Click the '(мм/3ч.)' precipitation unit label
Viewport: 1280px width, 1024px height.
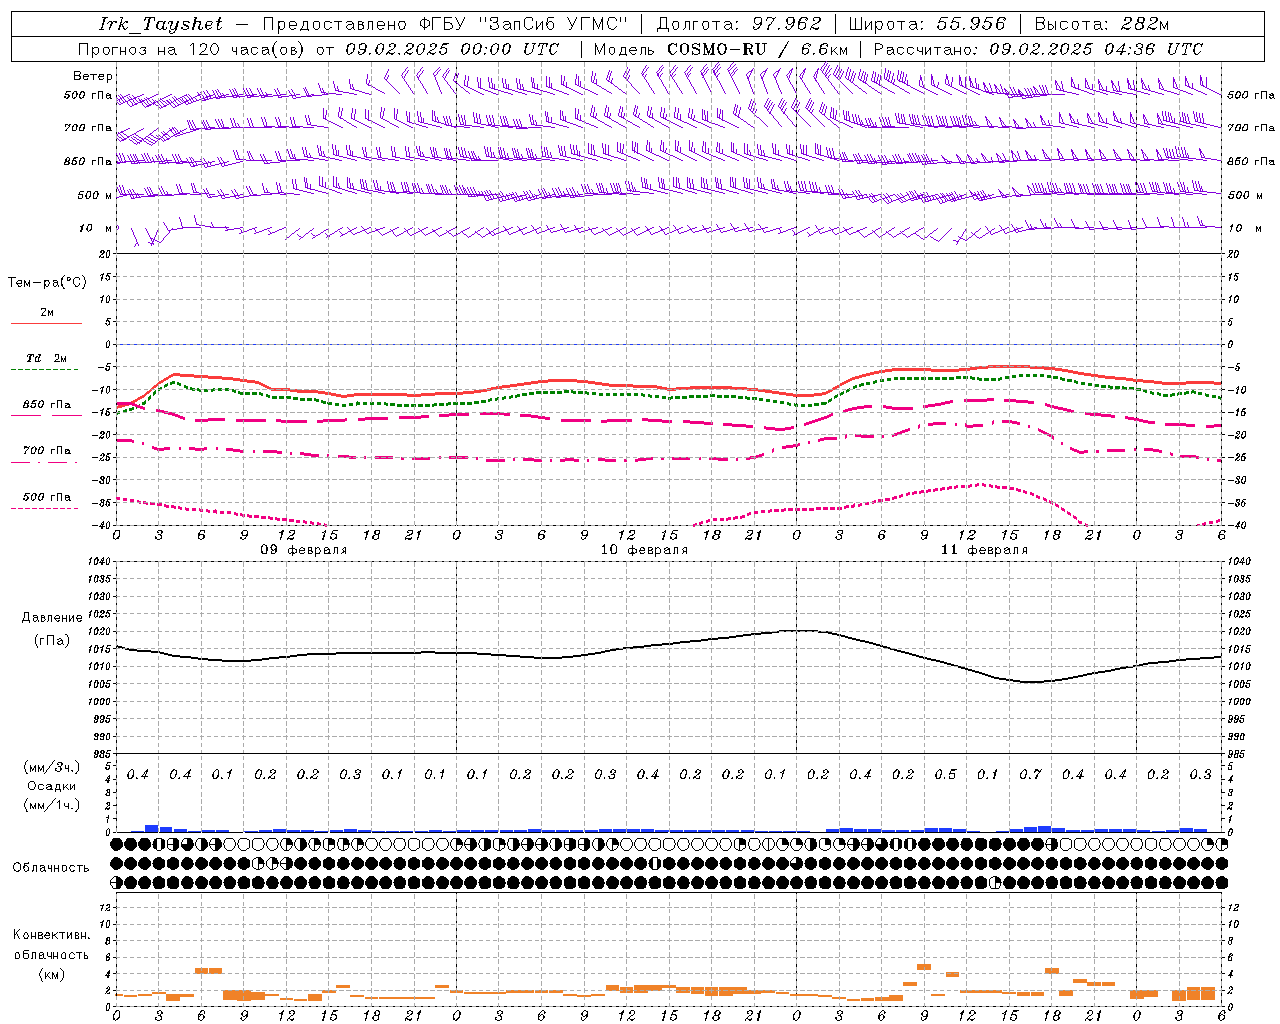pyautogui.click(x=52, y=767)
